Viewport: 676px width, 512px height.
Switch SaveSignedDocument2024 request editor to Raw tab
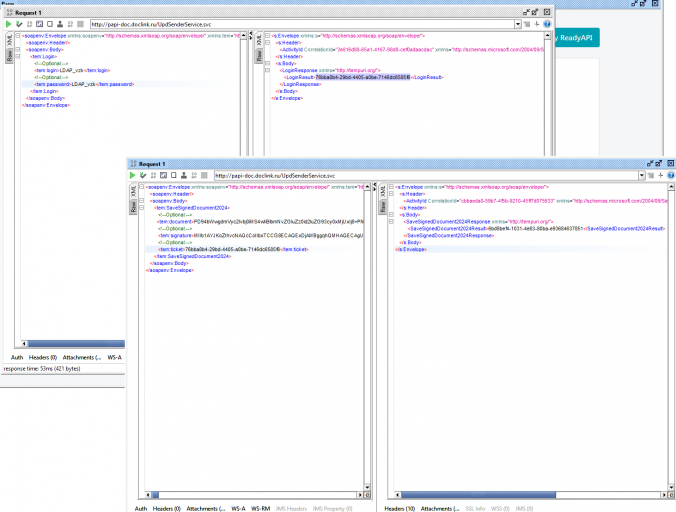(x=133, y=207)
